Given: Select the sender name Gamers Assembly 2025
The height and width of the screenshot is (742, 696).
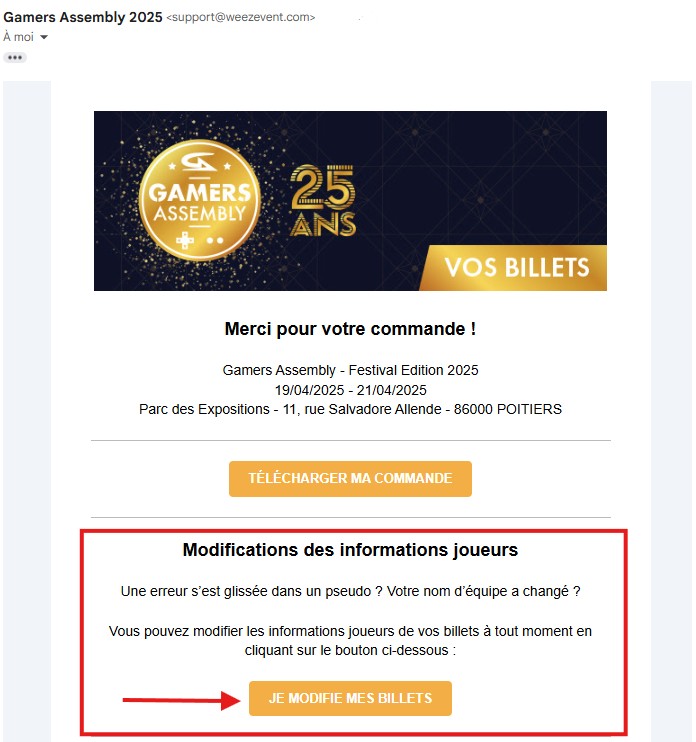Looking at the screenshot, I should (83, 17).
